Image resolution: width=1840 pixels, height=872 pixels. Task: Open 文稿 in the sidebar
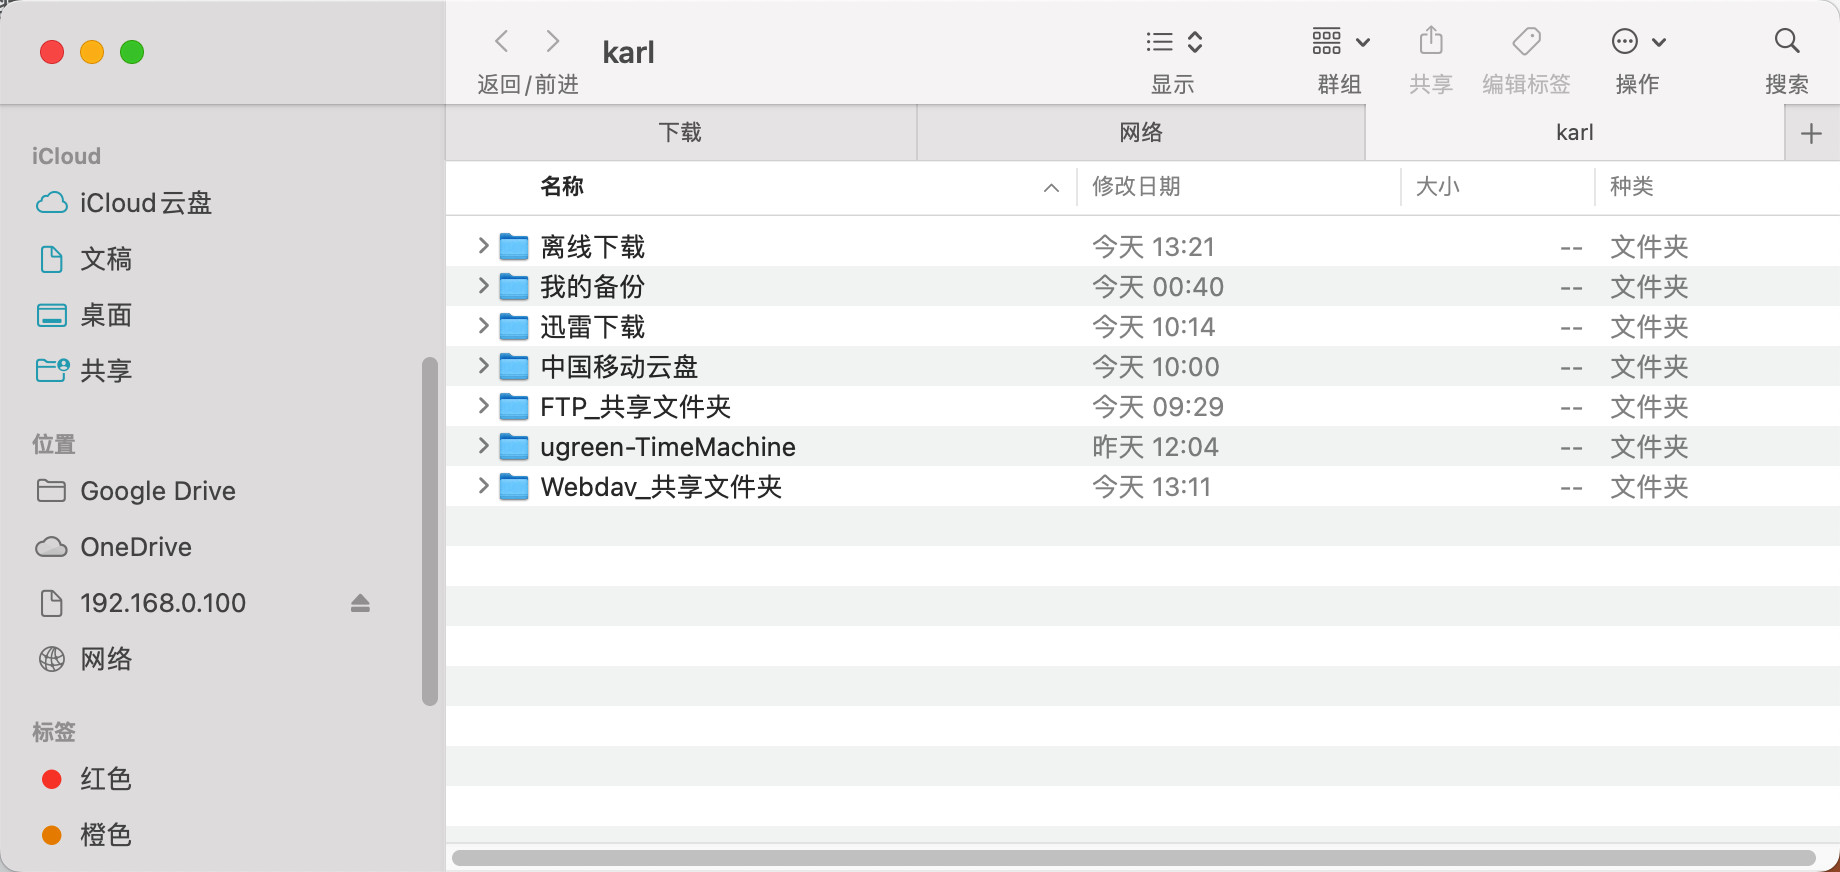106,259
